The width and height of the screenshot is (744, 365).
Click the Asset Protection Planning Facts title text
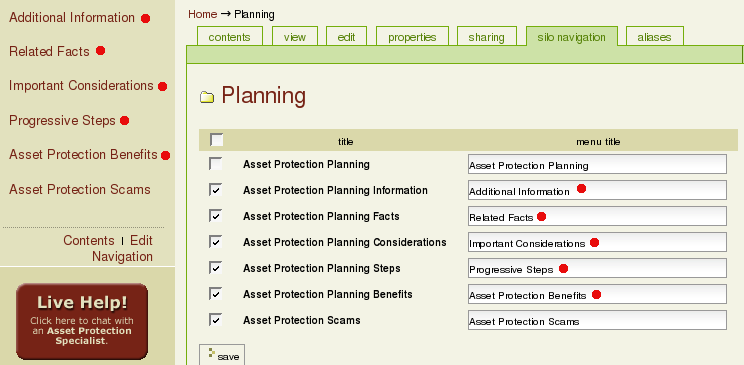(x=321, y=216)
